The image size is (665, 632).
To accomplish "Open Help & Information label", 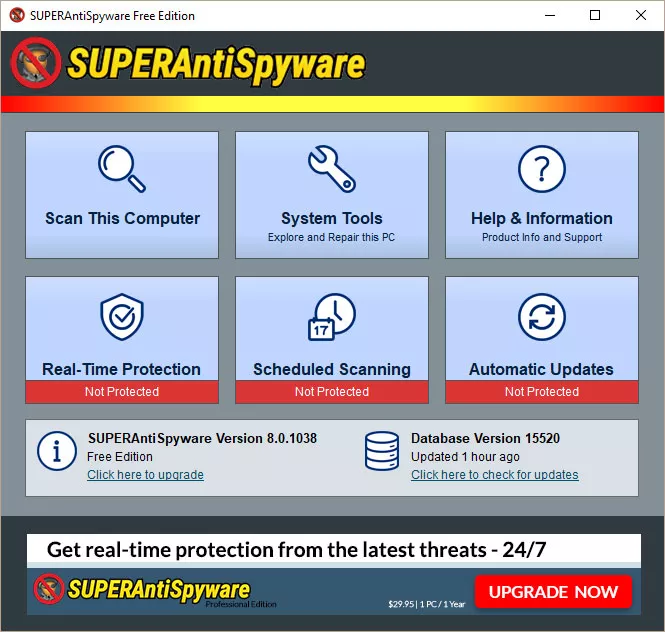I will (x=542, y=218).
